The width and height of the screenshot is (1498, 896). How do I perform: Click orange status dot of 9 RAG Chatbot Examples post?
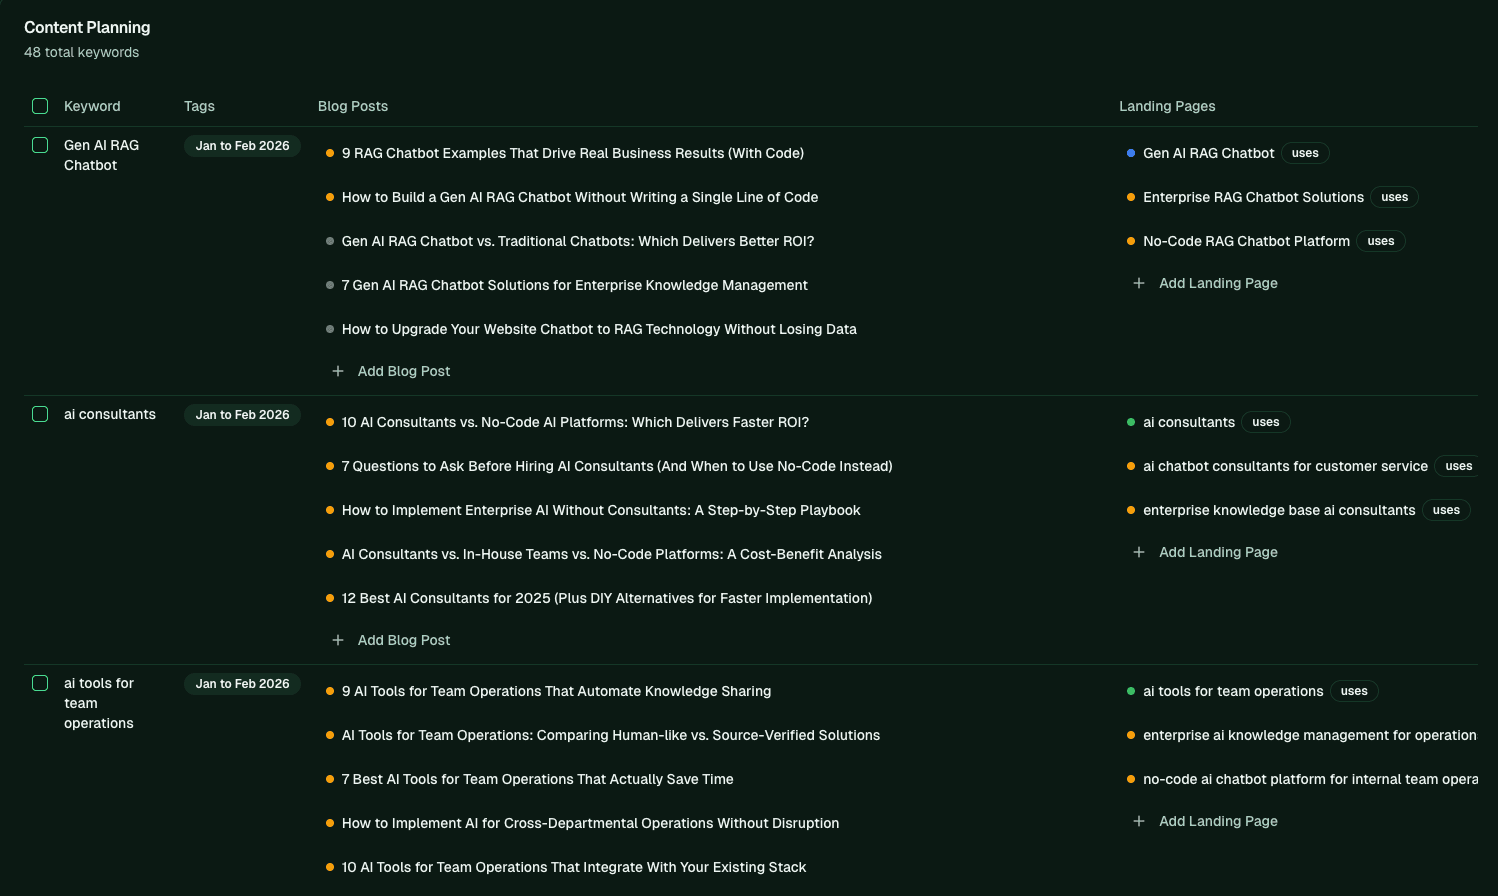click(x=330, y=153)
